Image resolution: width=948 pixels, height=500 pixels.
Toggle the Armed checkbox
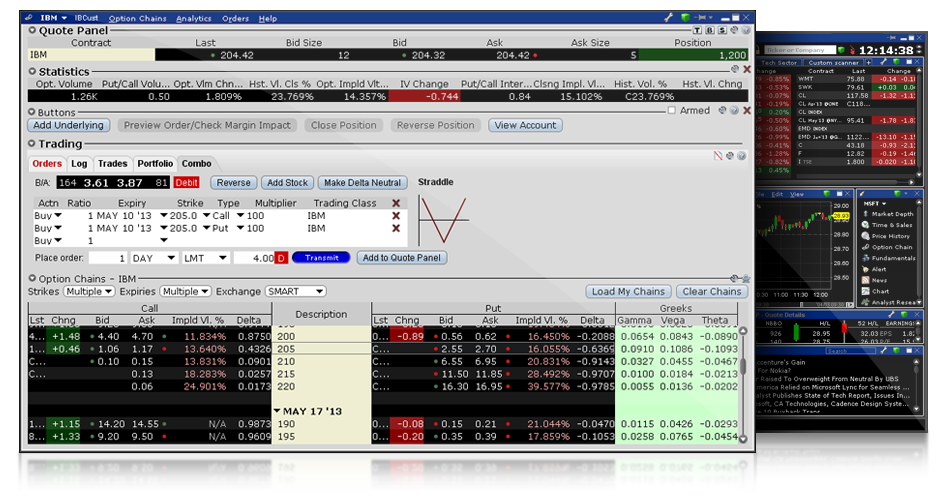(672, 111)
